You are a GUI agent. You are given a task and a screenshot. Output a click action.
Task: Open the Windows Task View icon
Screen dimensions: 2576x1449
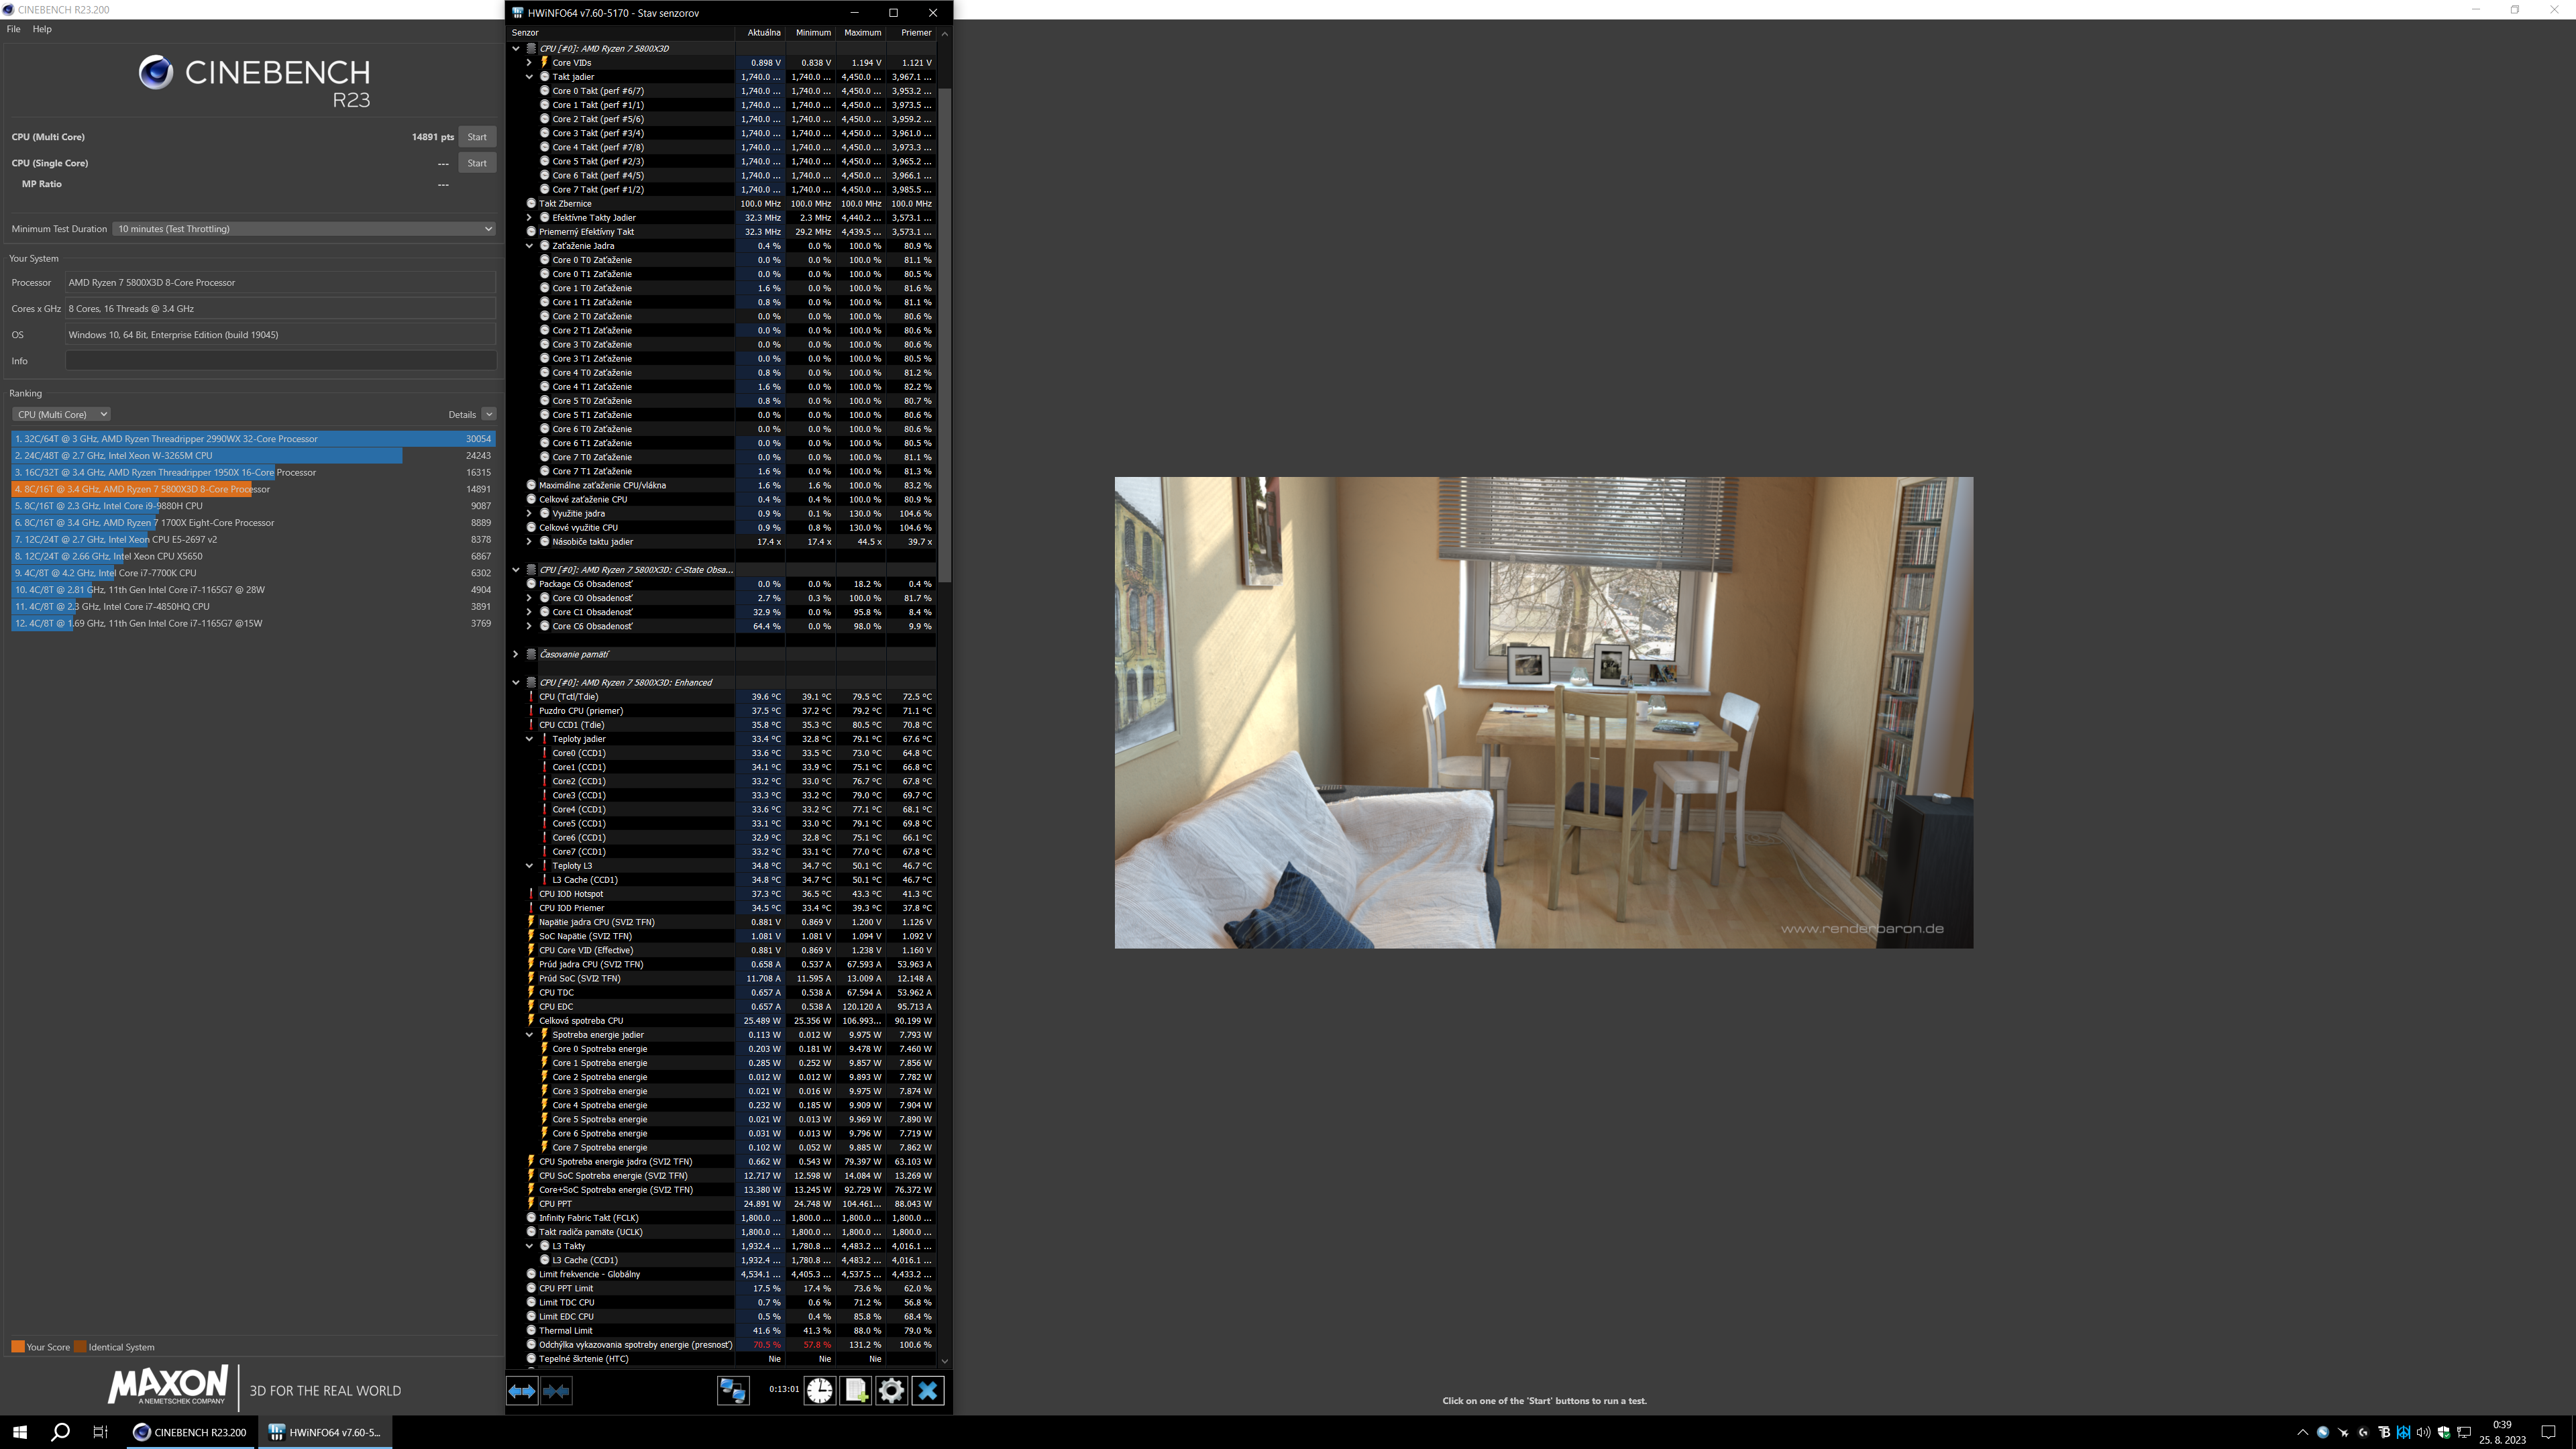(100, 1432)
